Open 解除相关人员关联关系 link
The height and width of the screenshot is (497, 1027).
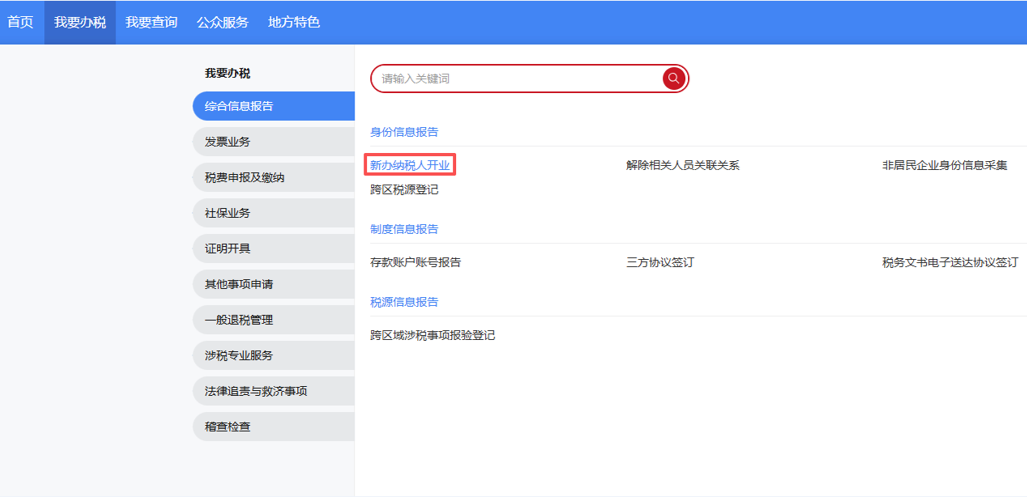coord(682,165)
